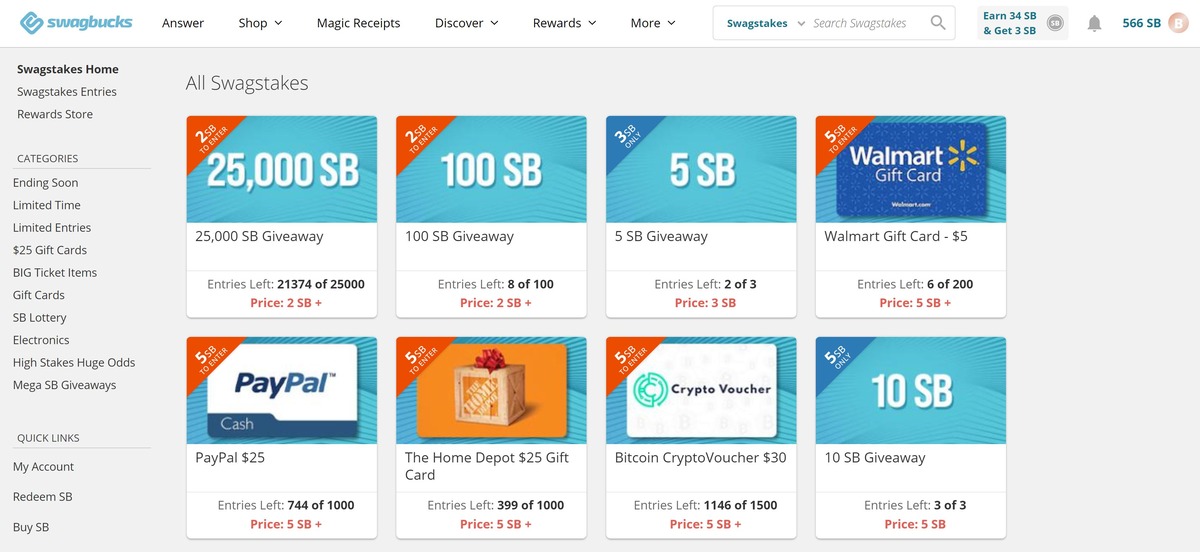Open the notifications bell
Screen dimensions: 1200x552
click(1094, 23)
